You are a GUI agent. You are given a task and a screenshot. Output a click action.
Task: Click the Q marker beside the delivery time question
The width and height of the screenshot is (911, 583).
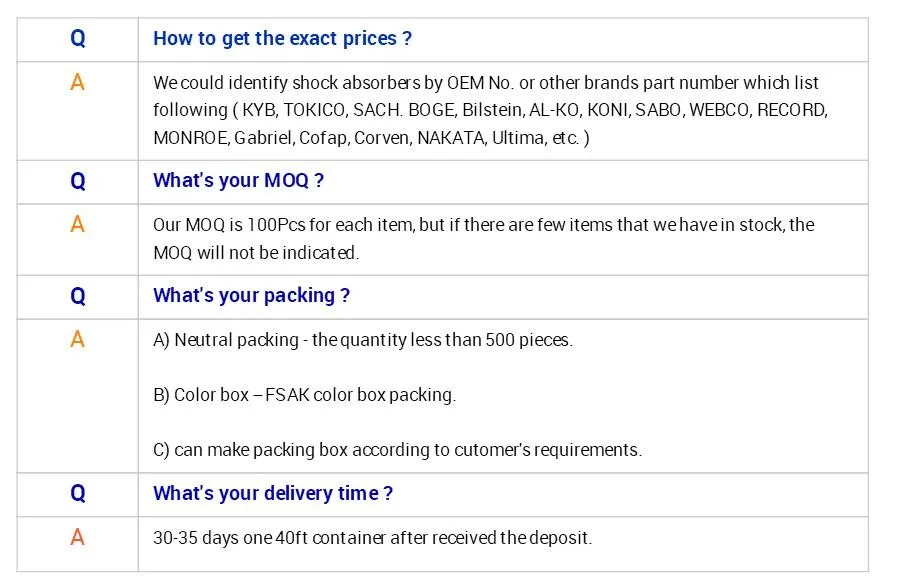(x=78, y=493)
